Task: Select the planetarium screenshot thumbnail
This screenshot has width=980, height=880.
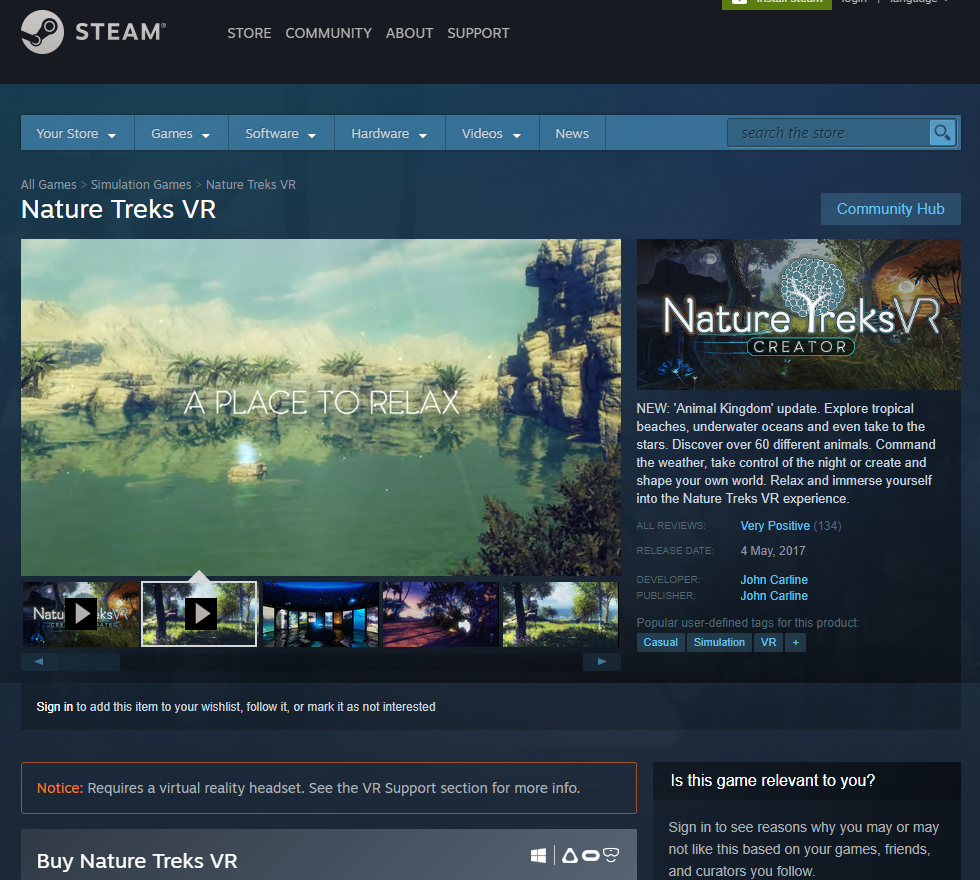Action: click(x=321, y=614)
